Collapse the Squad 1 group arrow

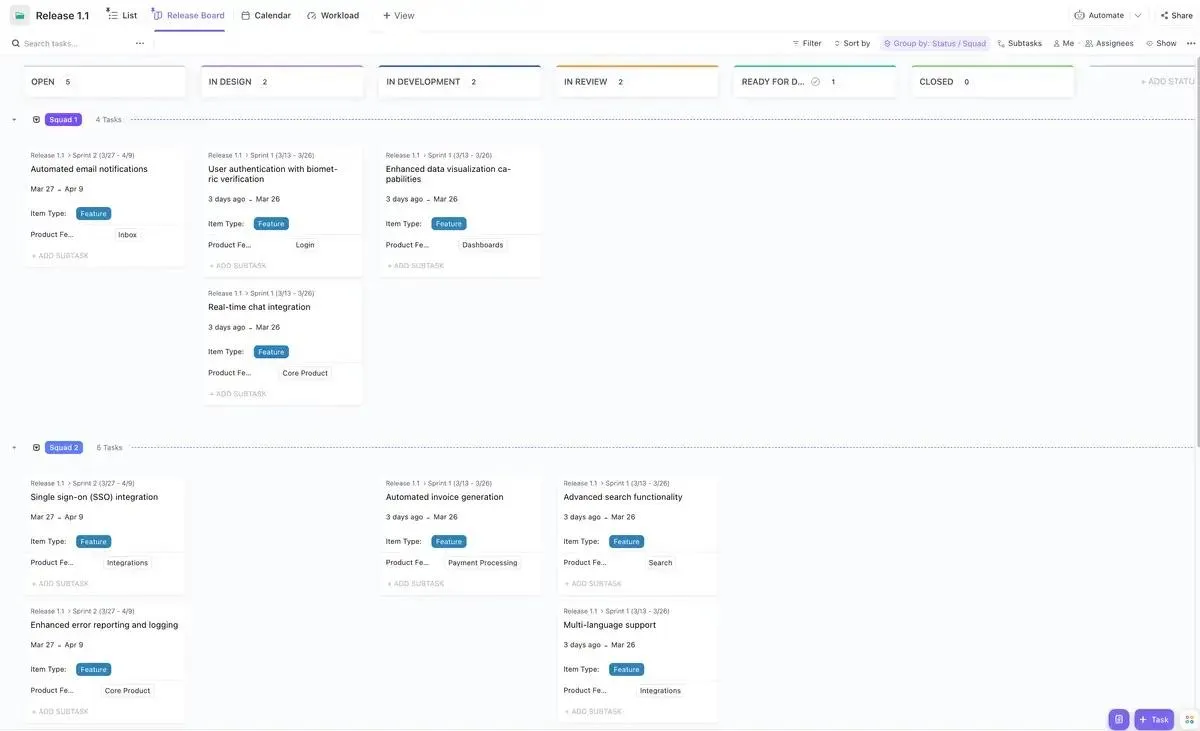14,120
